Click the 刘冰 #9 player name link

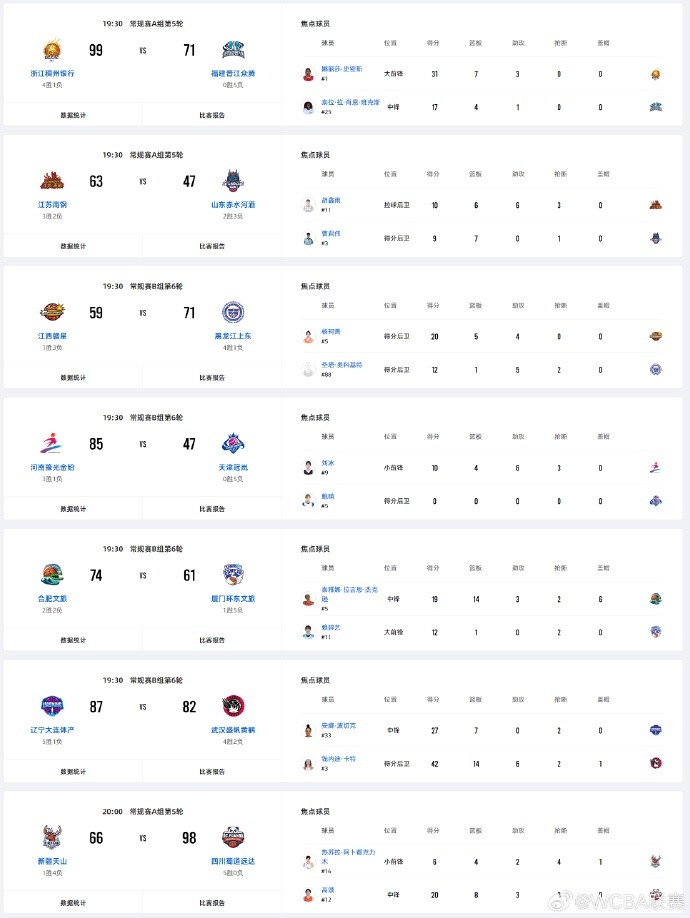click(328, 463)
